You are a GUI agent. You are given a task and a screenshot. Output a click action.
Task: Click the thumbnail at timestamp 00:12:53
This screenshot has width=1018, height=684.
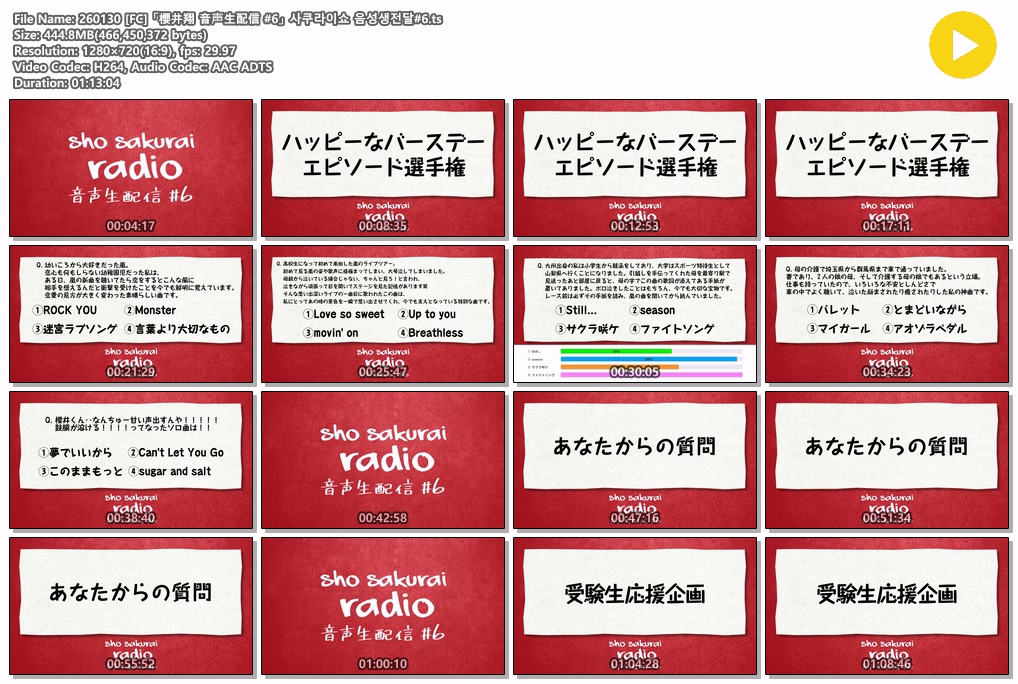tap(635, 167)
